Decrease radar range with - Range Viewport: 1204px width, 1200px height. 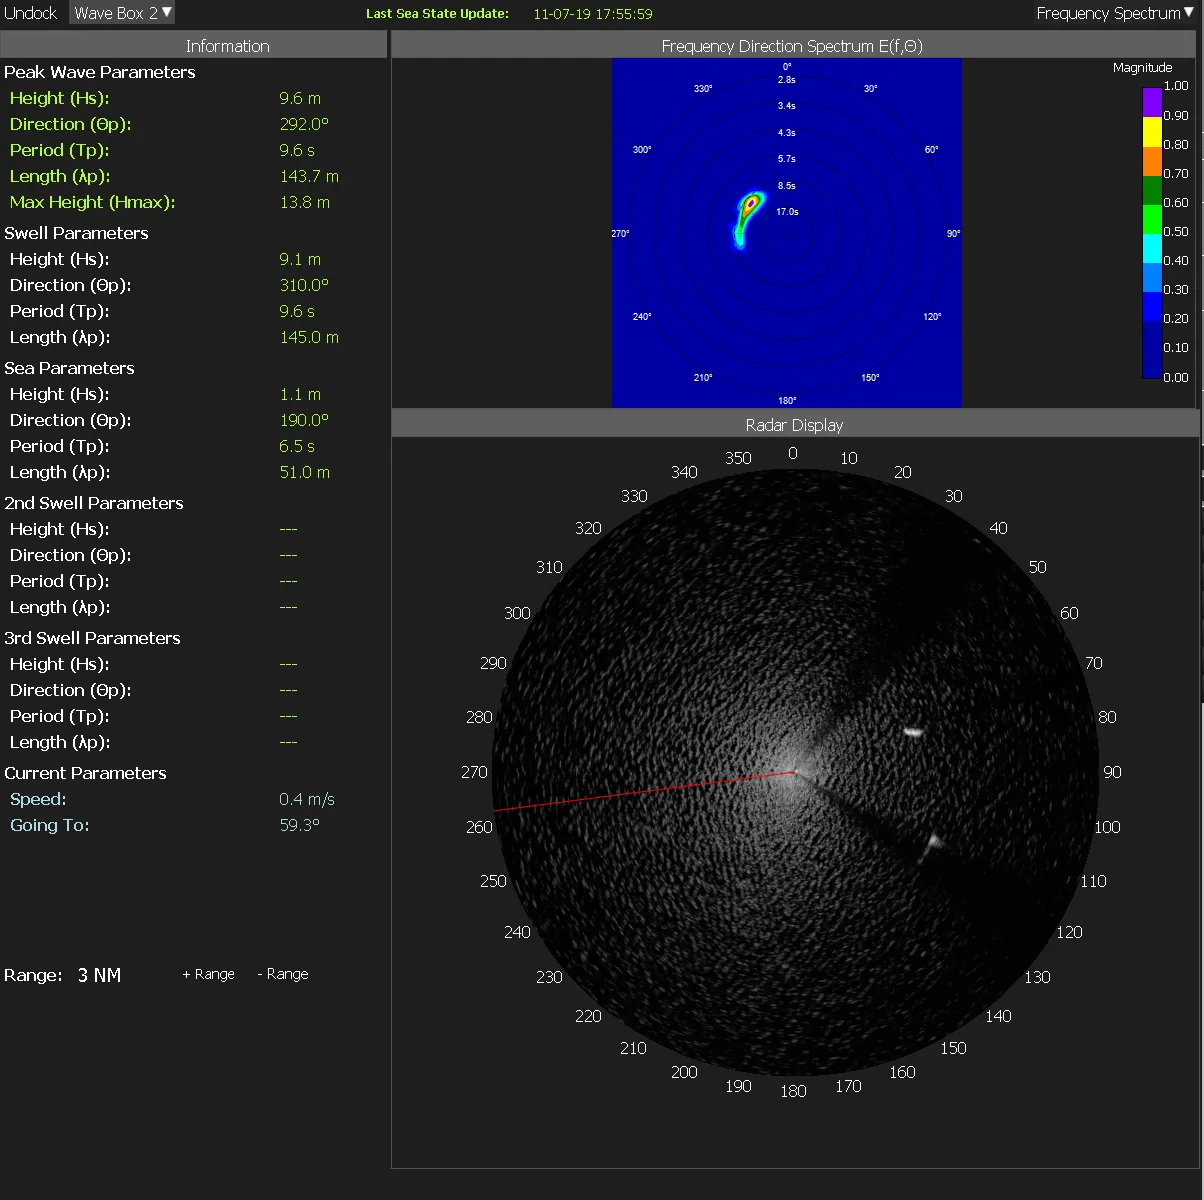coord(283,974)
